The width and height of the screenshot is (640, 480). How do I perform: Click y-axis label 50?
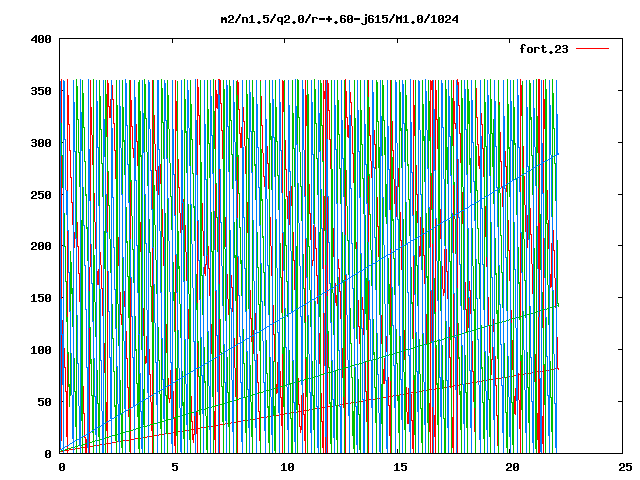44,402
